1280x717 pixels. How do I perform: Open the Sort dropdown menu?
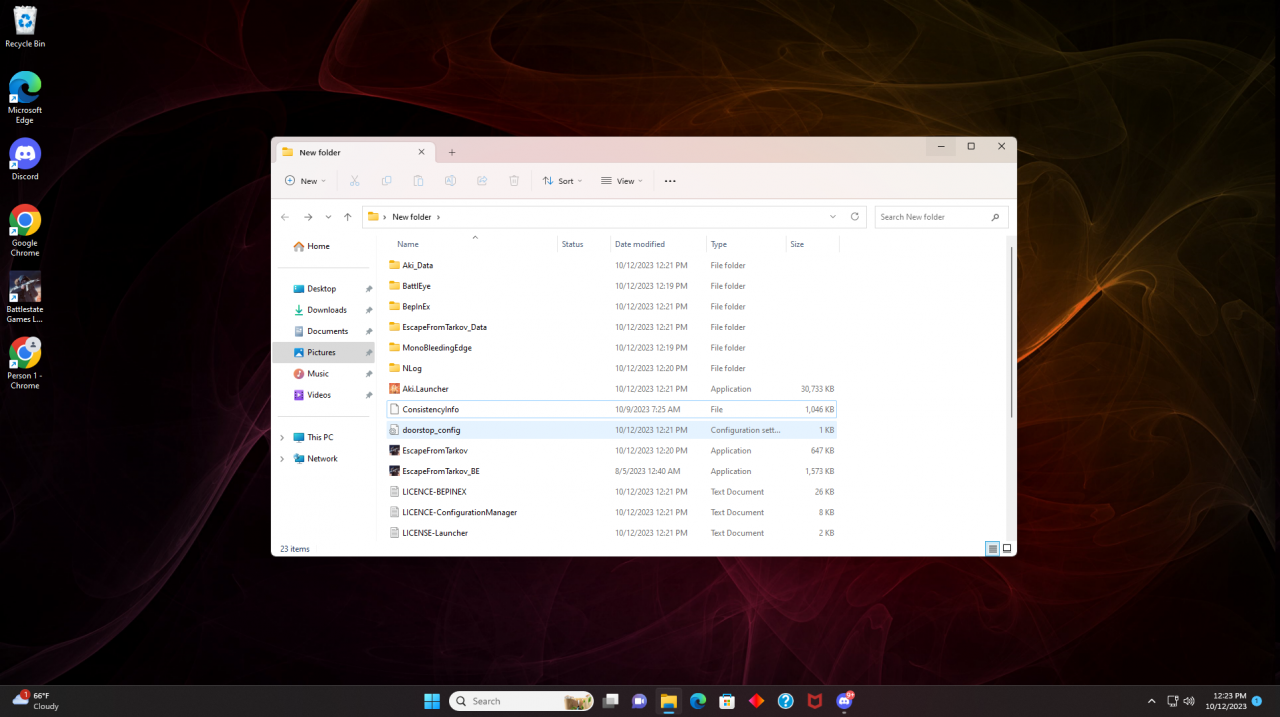(562, 181)
